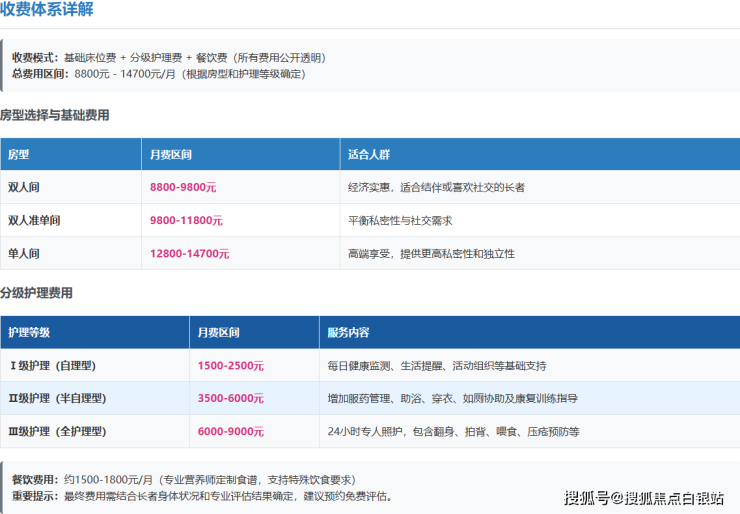Click the 收费模式 description line

click(168, 58)
